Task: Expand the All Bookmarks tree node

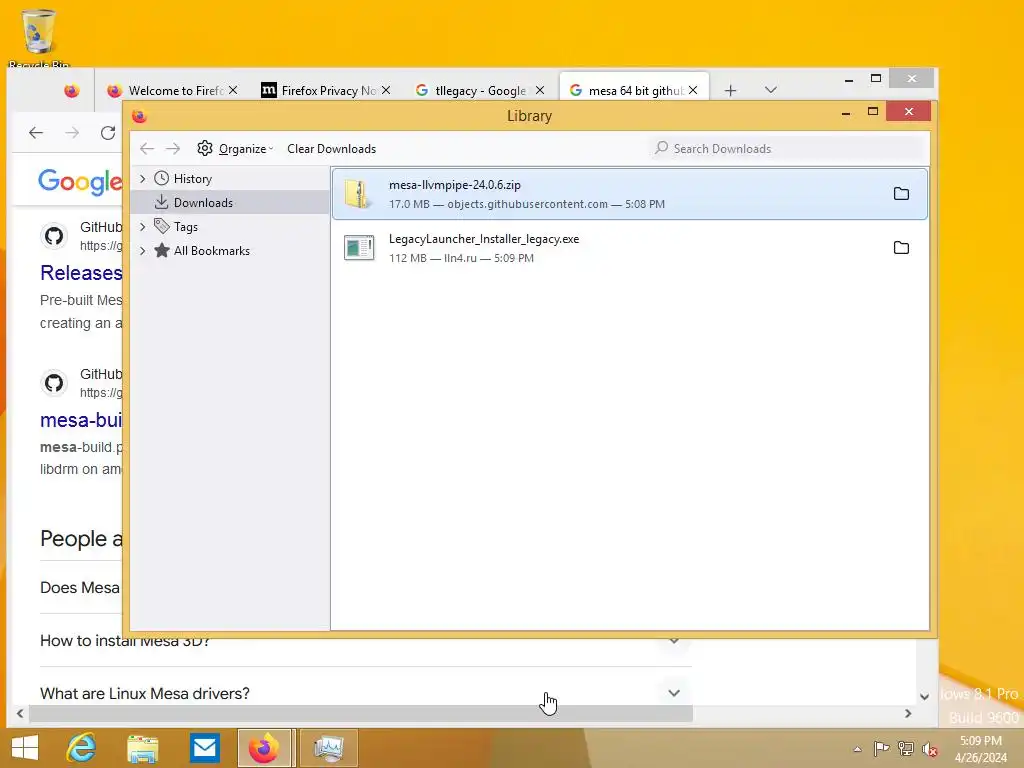Action: pos(142,251)
